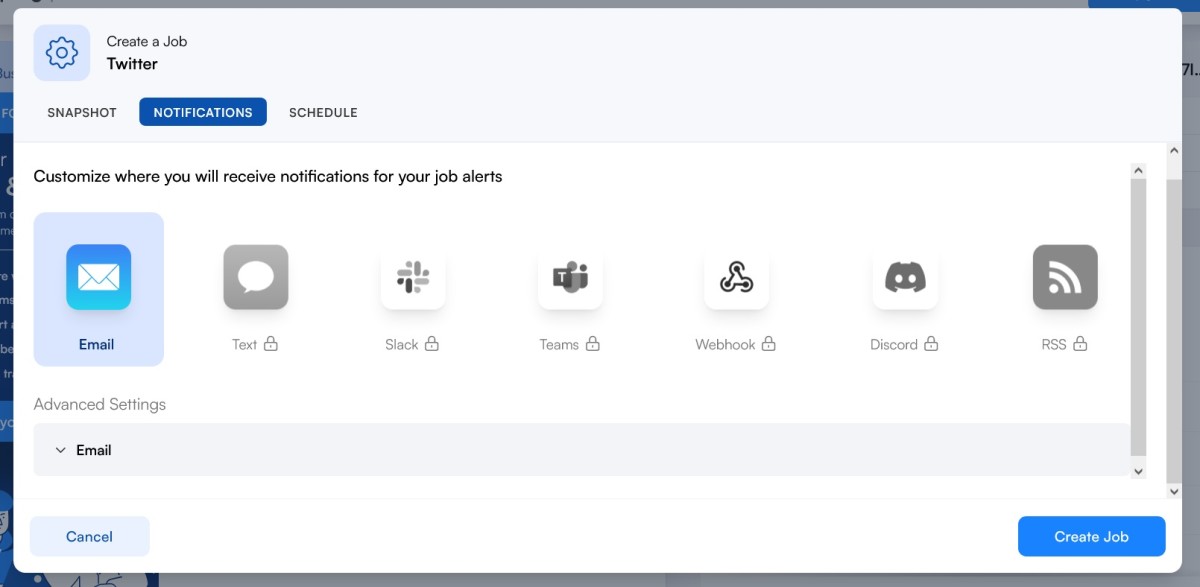
Task: Select the RSS notification icon
Action: (1064, 277)
